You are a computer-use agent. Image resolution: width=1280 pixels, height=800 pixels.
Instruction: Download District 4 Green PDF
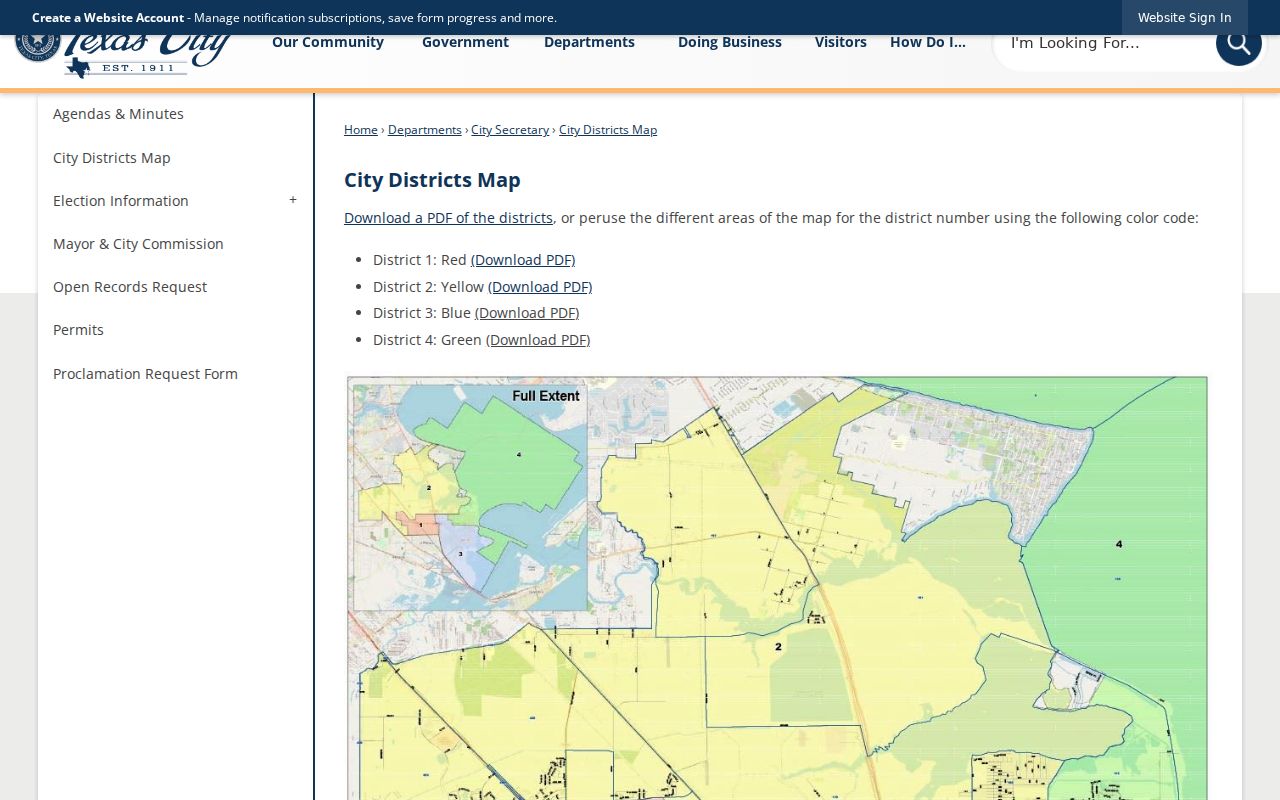538,340
